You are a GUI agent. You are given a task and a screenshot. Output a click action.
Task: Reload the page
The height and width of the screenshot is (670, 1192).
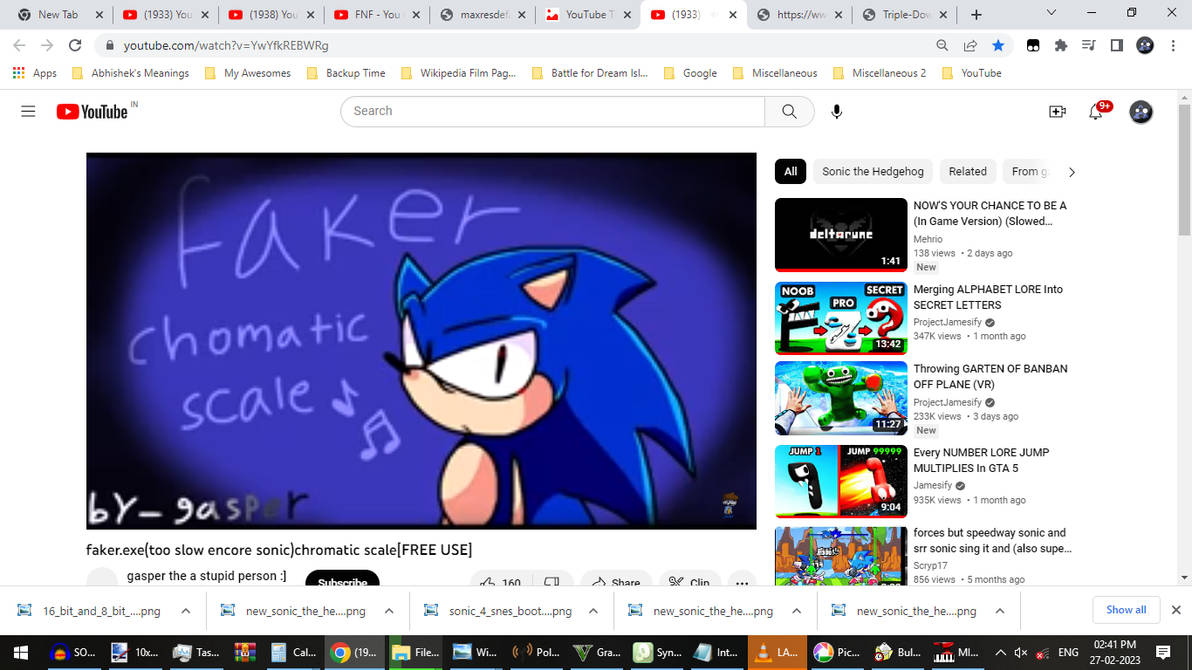[74, 46]
